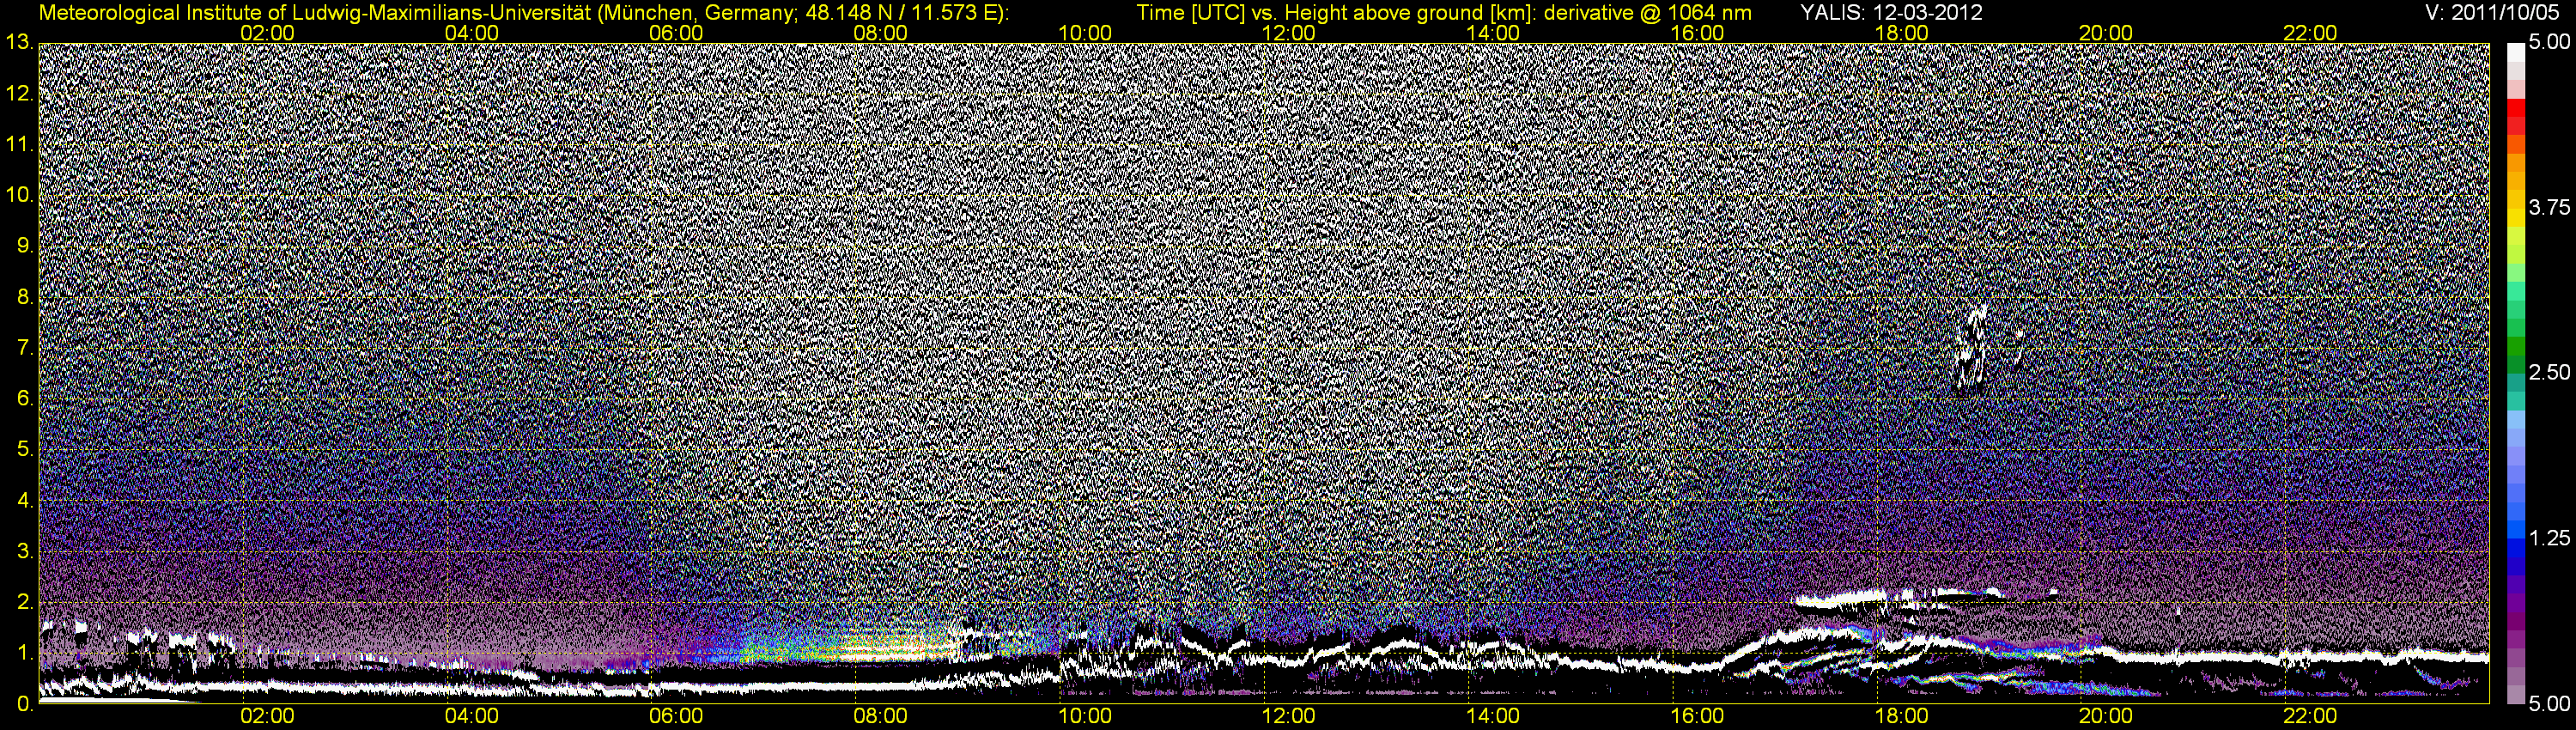Click the 5.00 value atop the color scale
Image resolution: width=2576 pixels, height=730 pixels.
[2549, 43]
